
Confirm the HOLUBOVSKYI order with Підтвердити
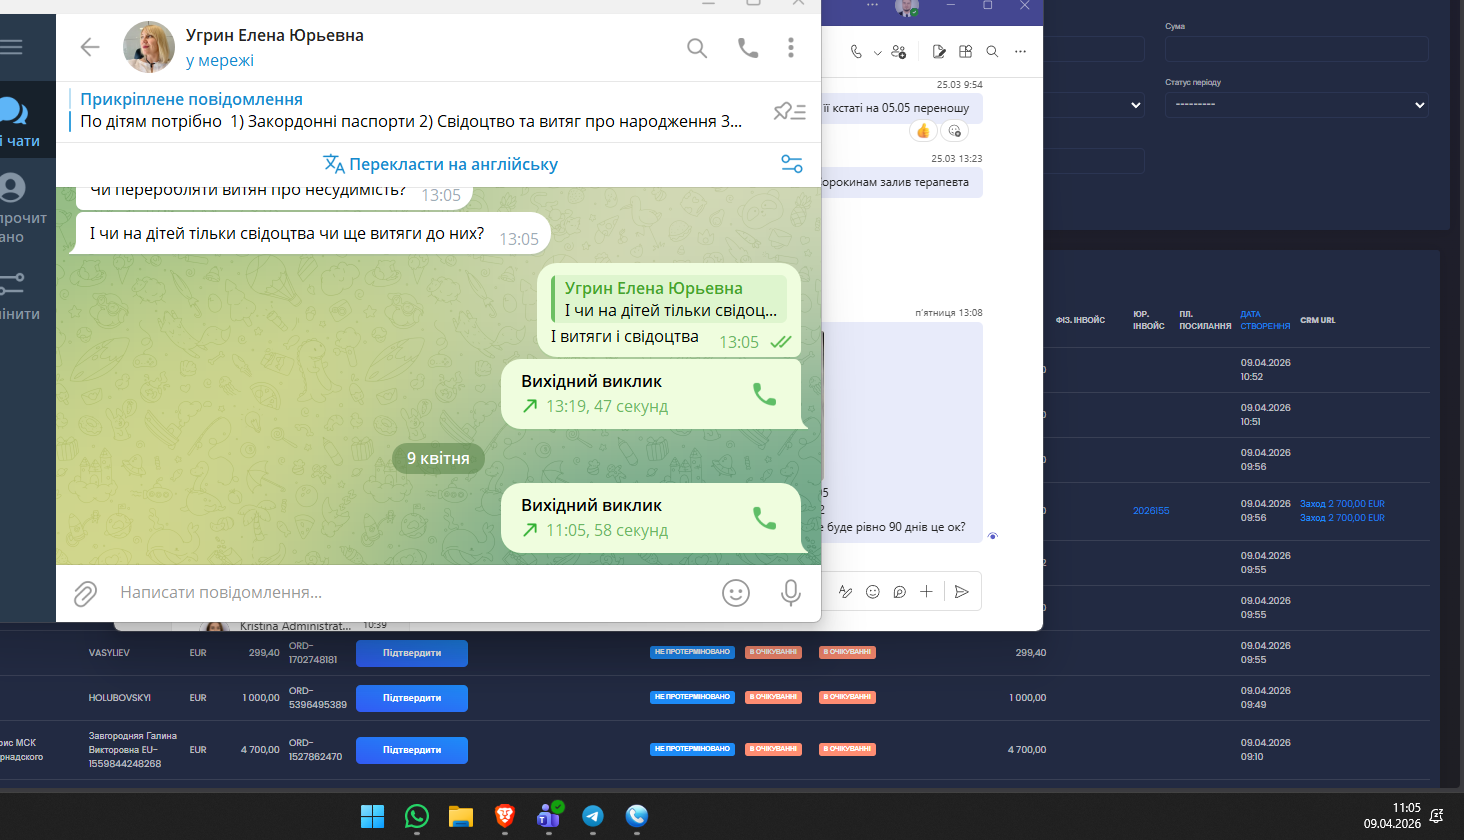412,698
